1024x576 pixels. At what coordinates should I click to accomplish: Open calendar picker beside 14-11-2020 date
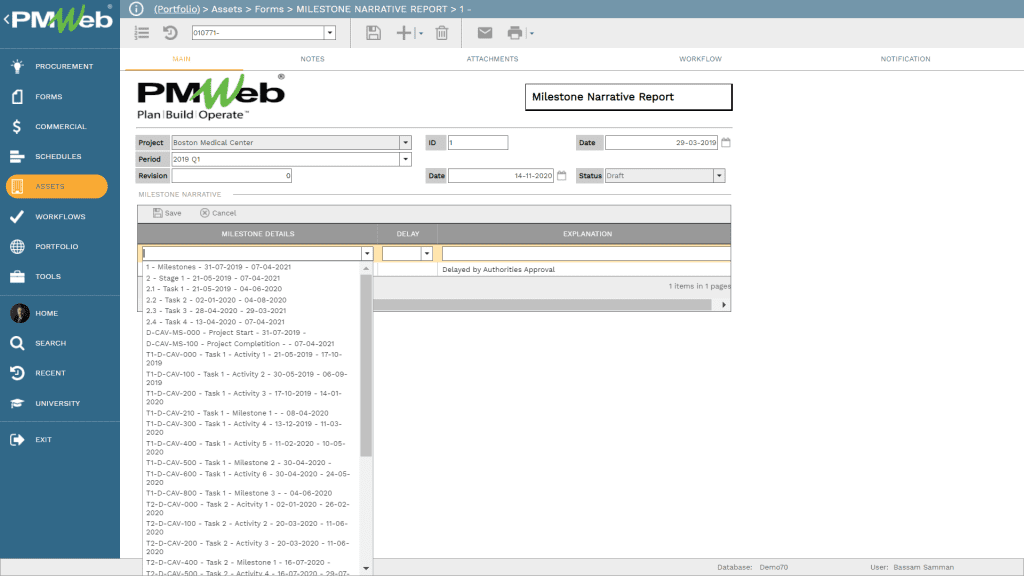(562, 176)
